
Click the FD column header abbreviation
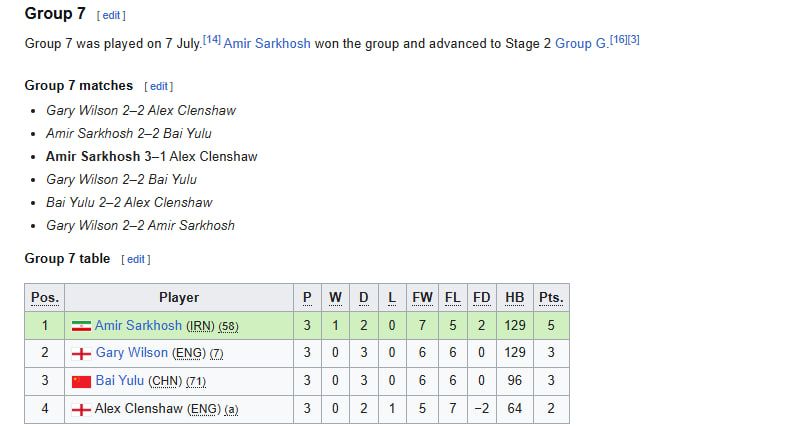[481, 298]
